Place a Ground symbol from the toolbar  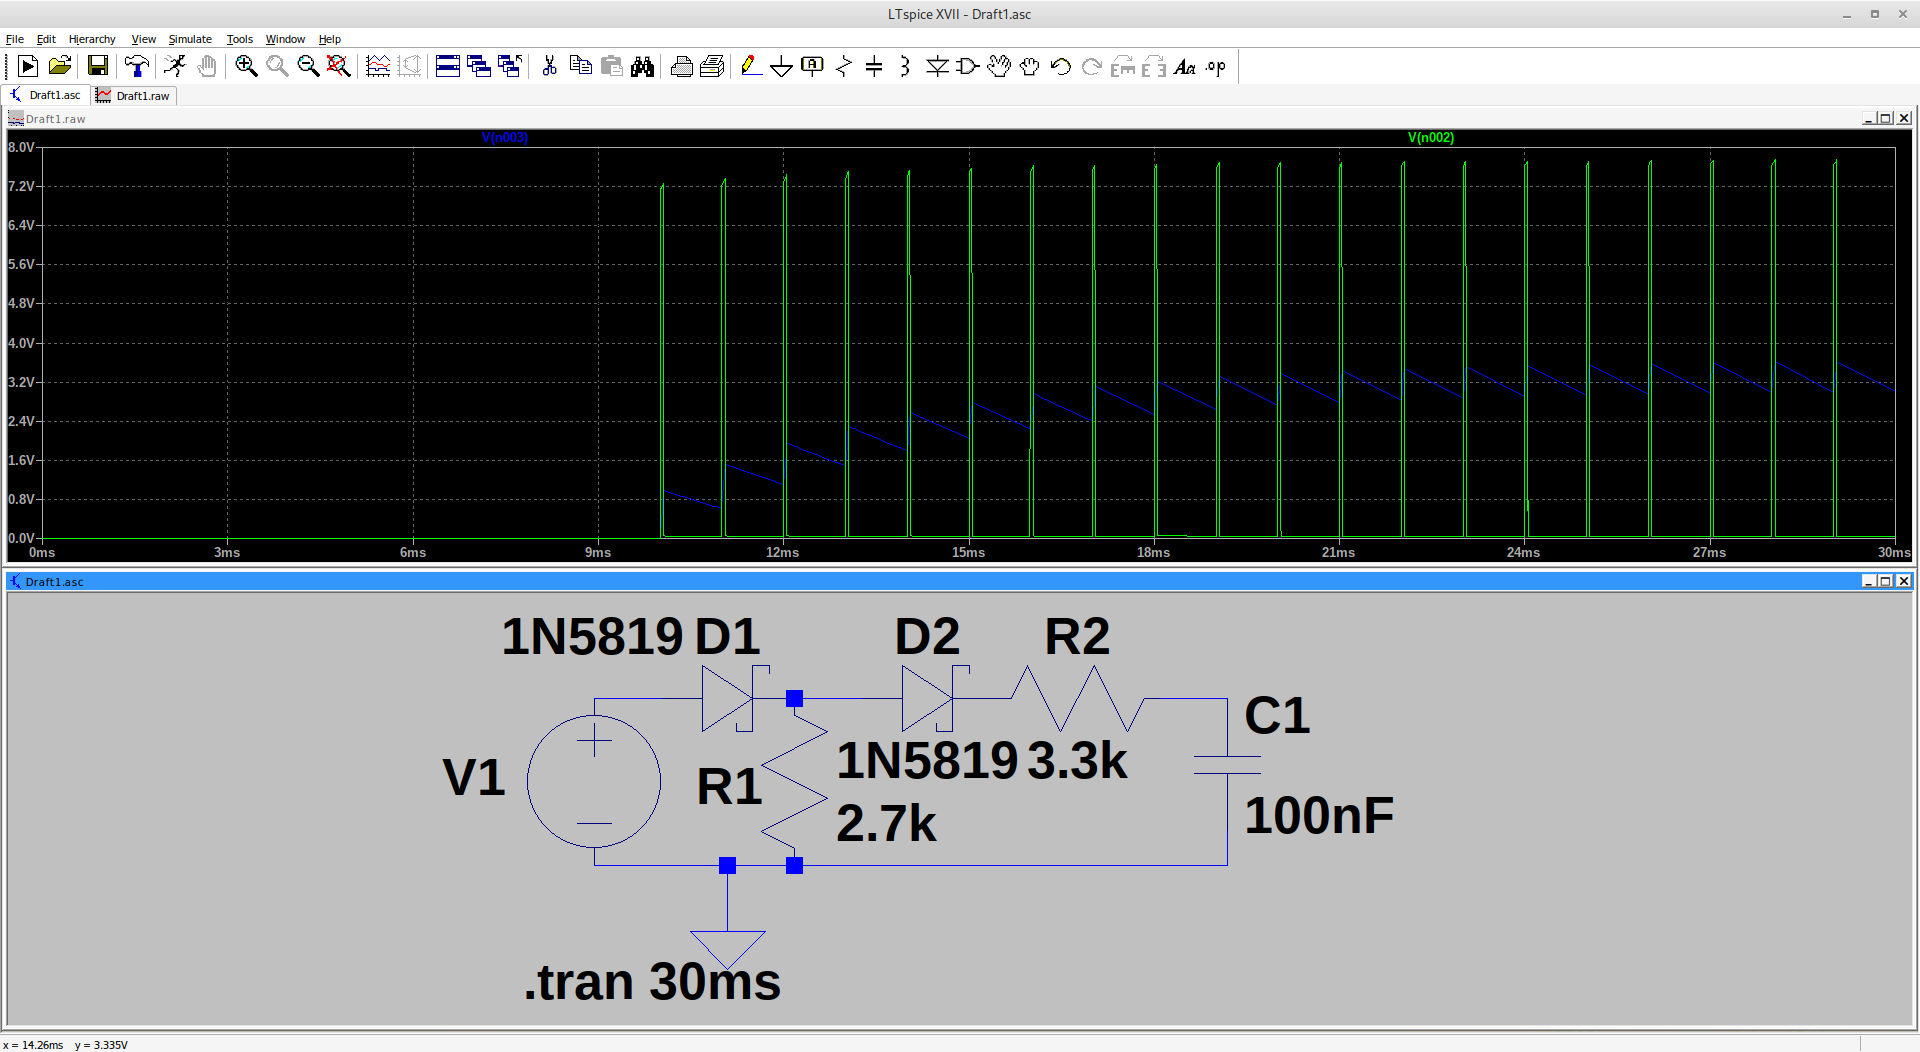[781, 67]
